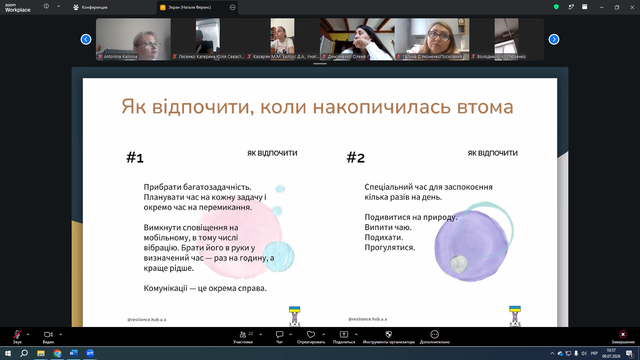Open the Чат panel
Image resolution: width=640 pixels, height=360 pixels.
coord(280,337)
